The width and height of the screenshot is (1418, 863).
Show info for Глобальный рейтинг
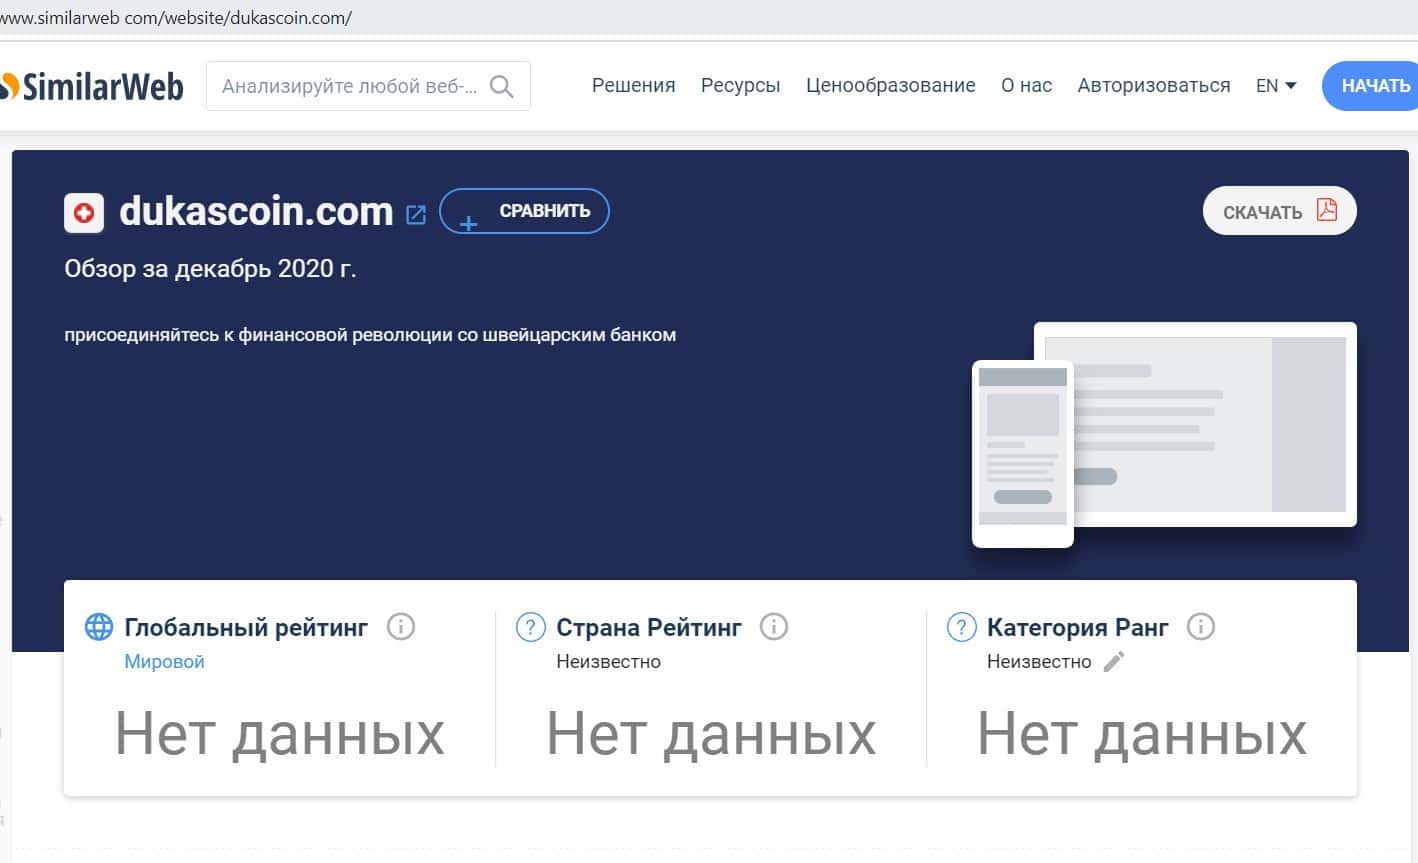[x=401, y=627]
